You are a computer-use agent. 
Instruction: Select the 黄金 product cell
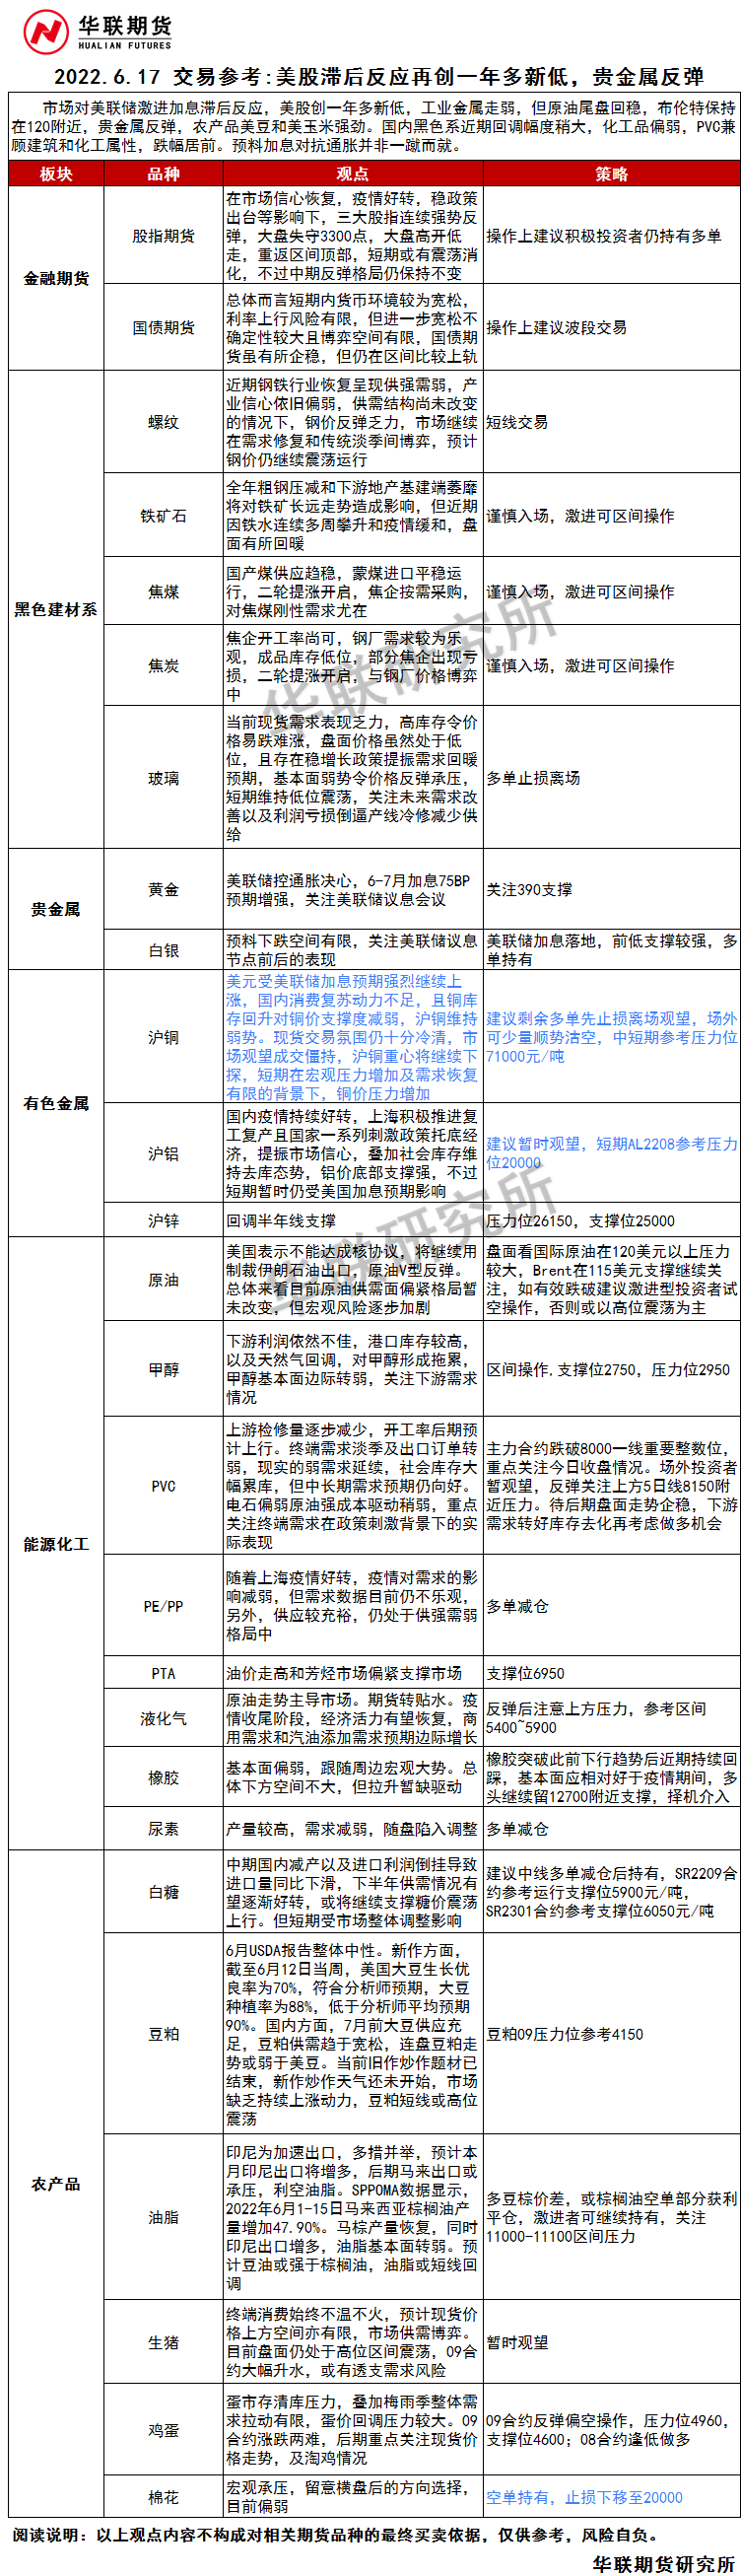point(163,889)
